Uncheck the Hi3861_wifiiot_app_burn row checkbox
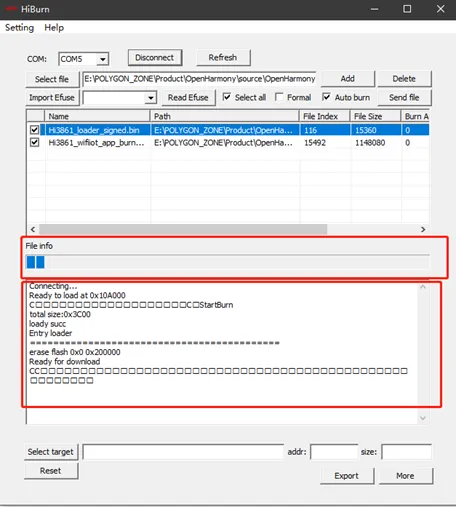 click(x=34, y=142)
